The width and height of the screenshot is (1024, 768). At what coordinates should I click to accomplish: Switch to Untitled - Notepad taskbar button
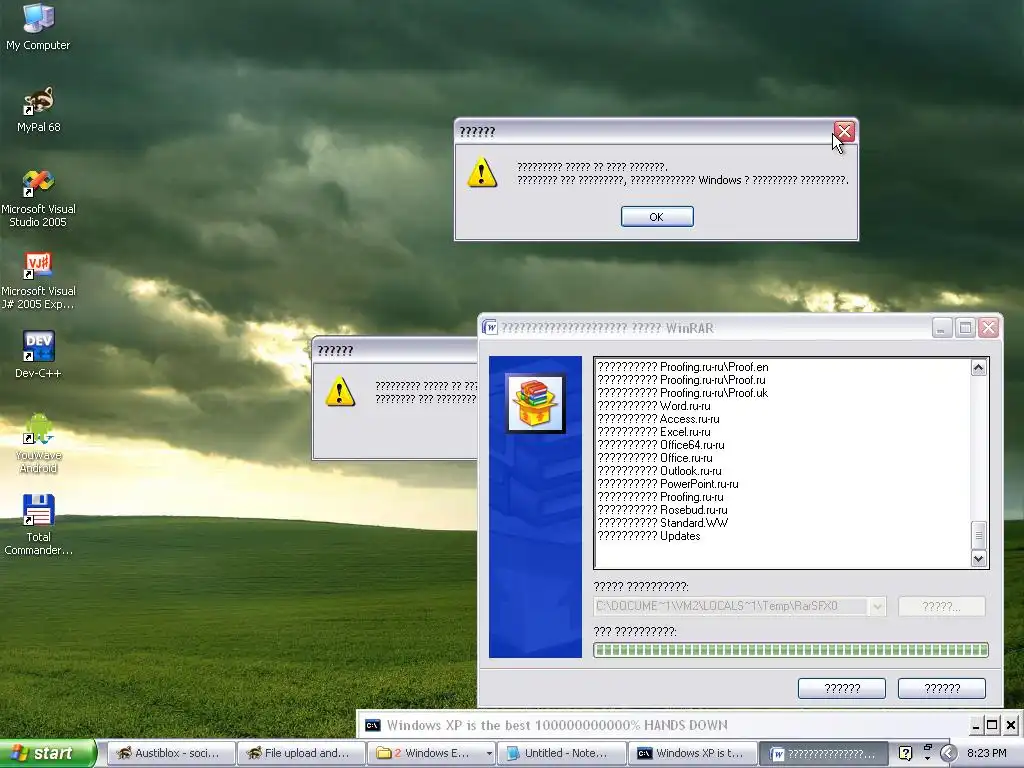point(562,753)
